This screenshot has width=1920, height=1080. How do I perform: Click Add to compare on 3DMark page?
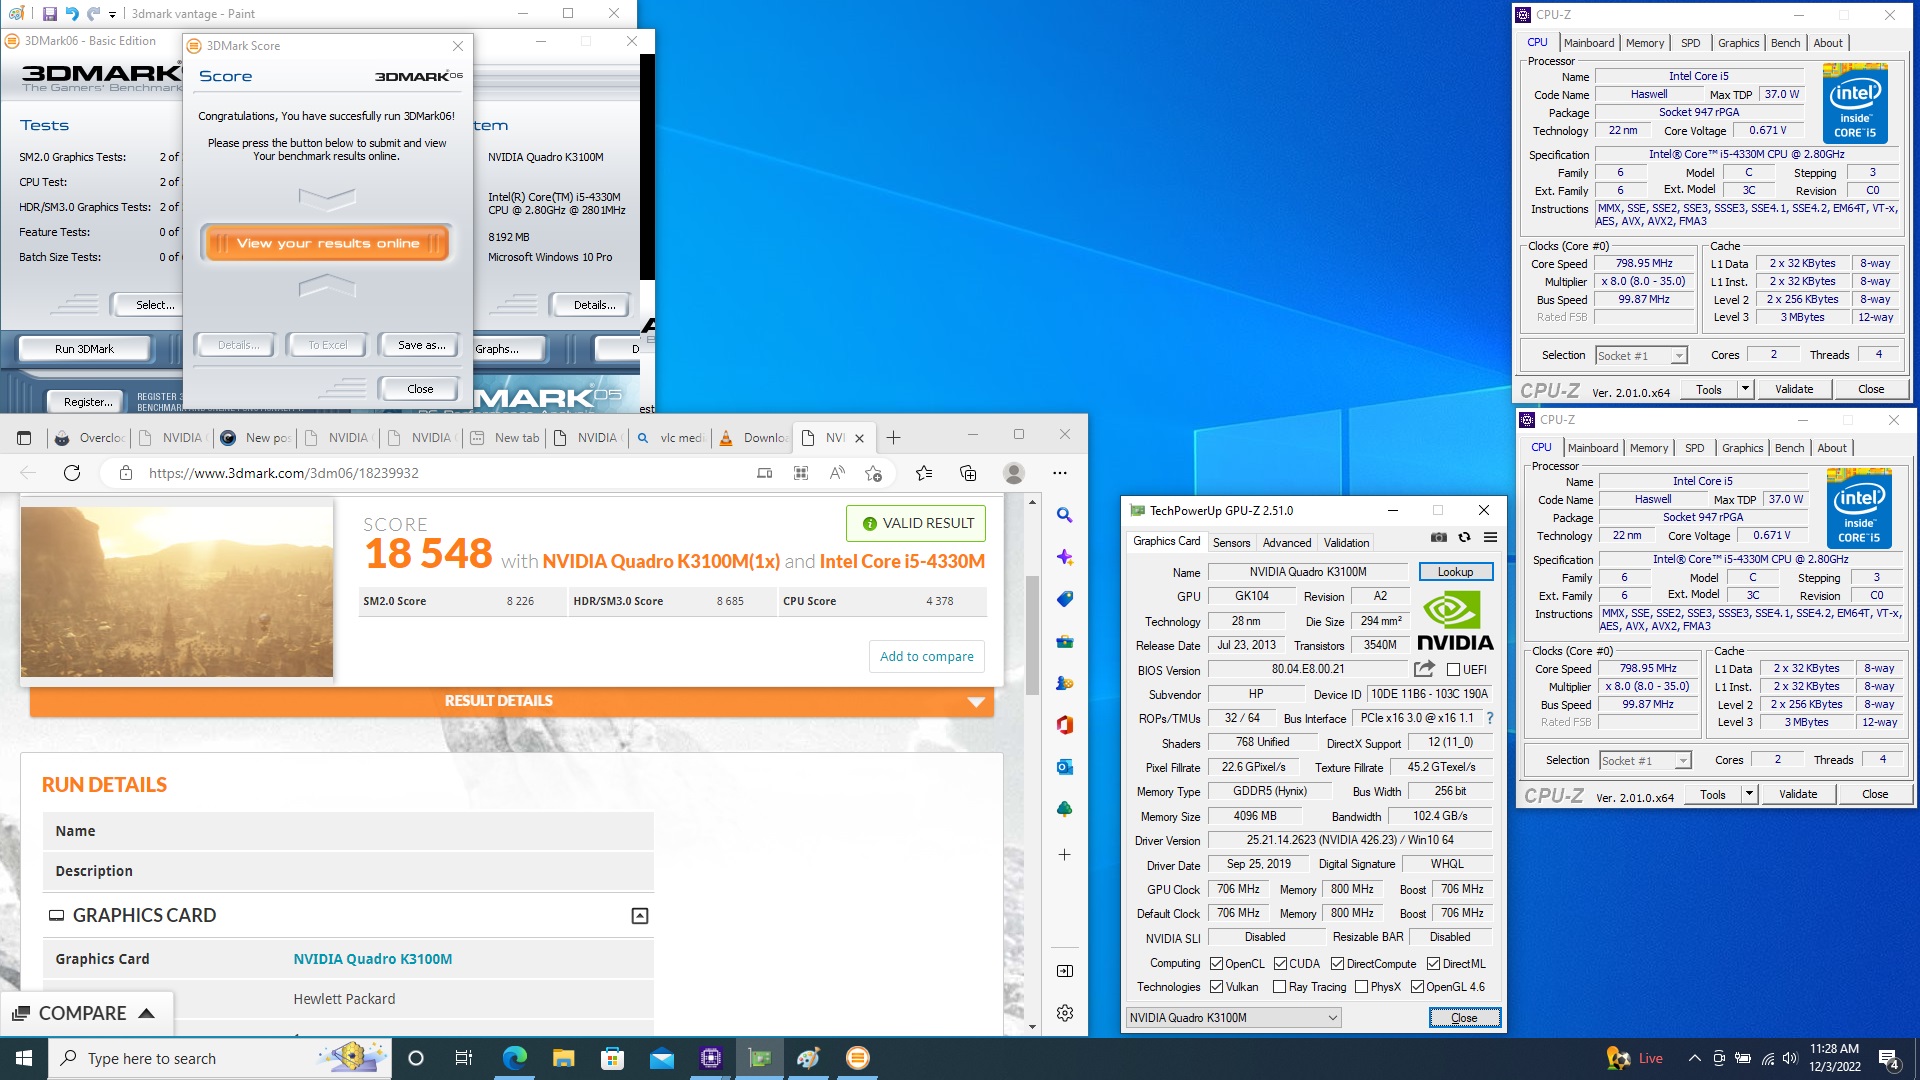(926, 656)
